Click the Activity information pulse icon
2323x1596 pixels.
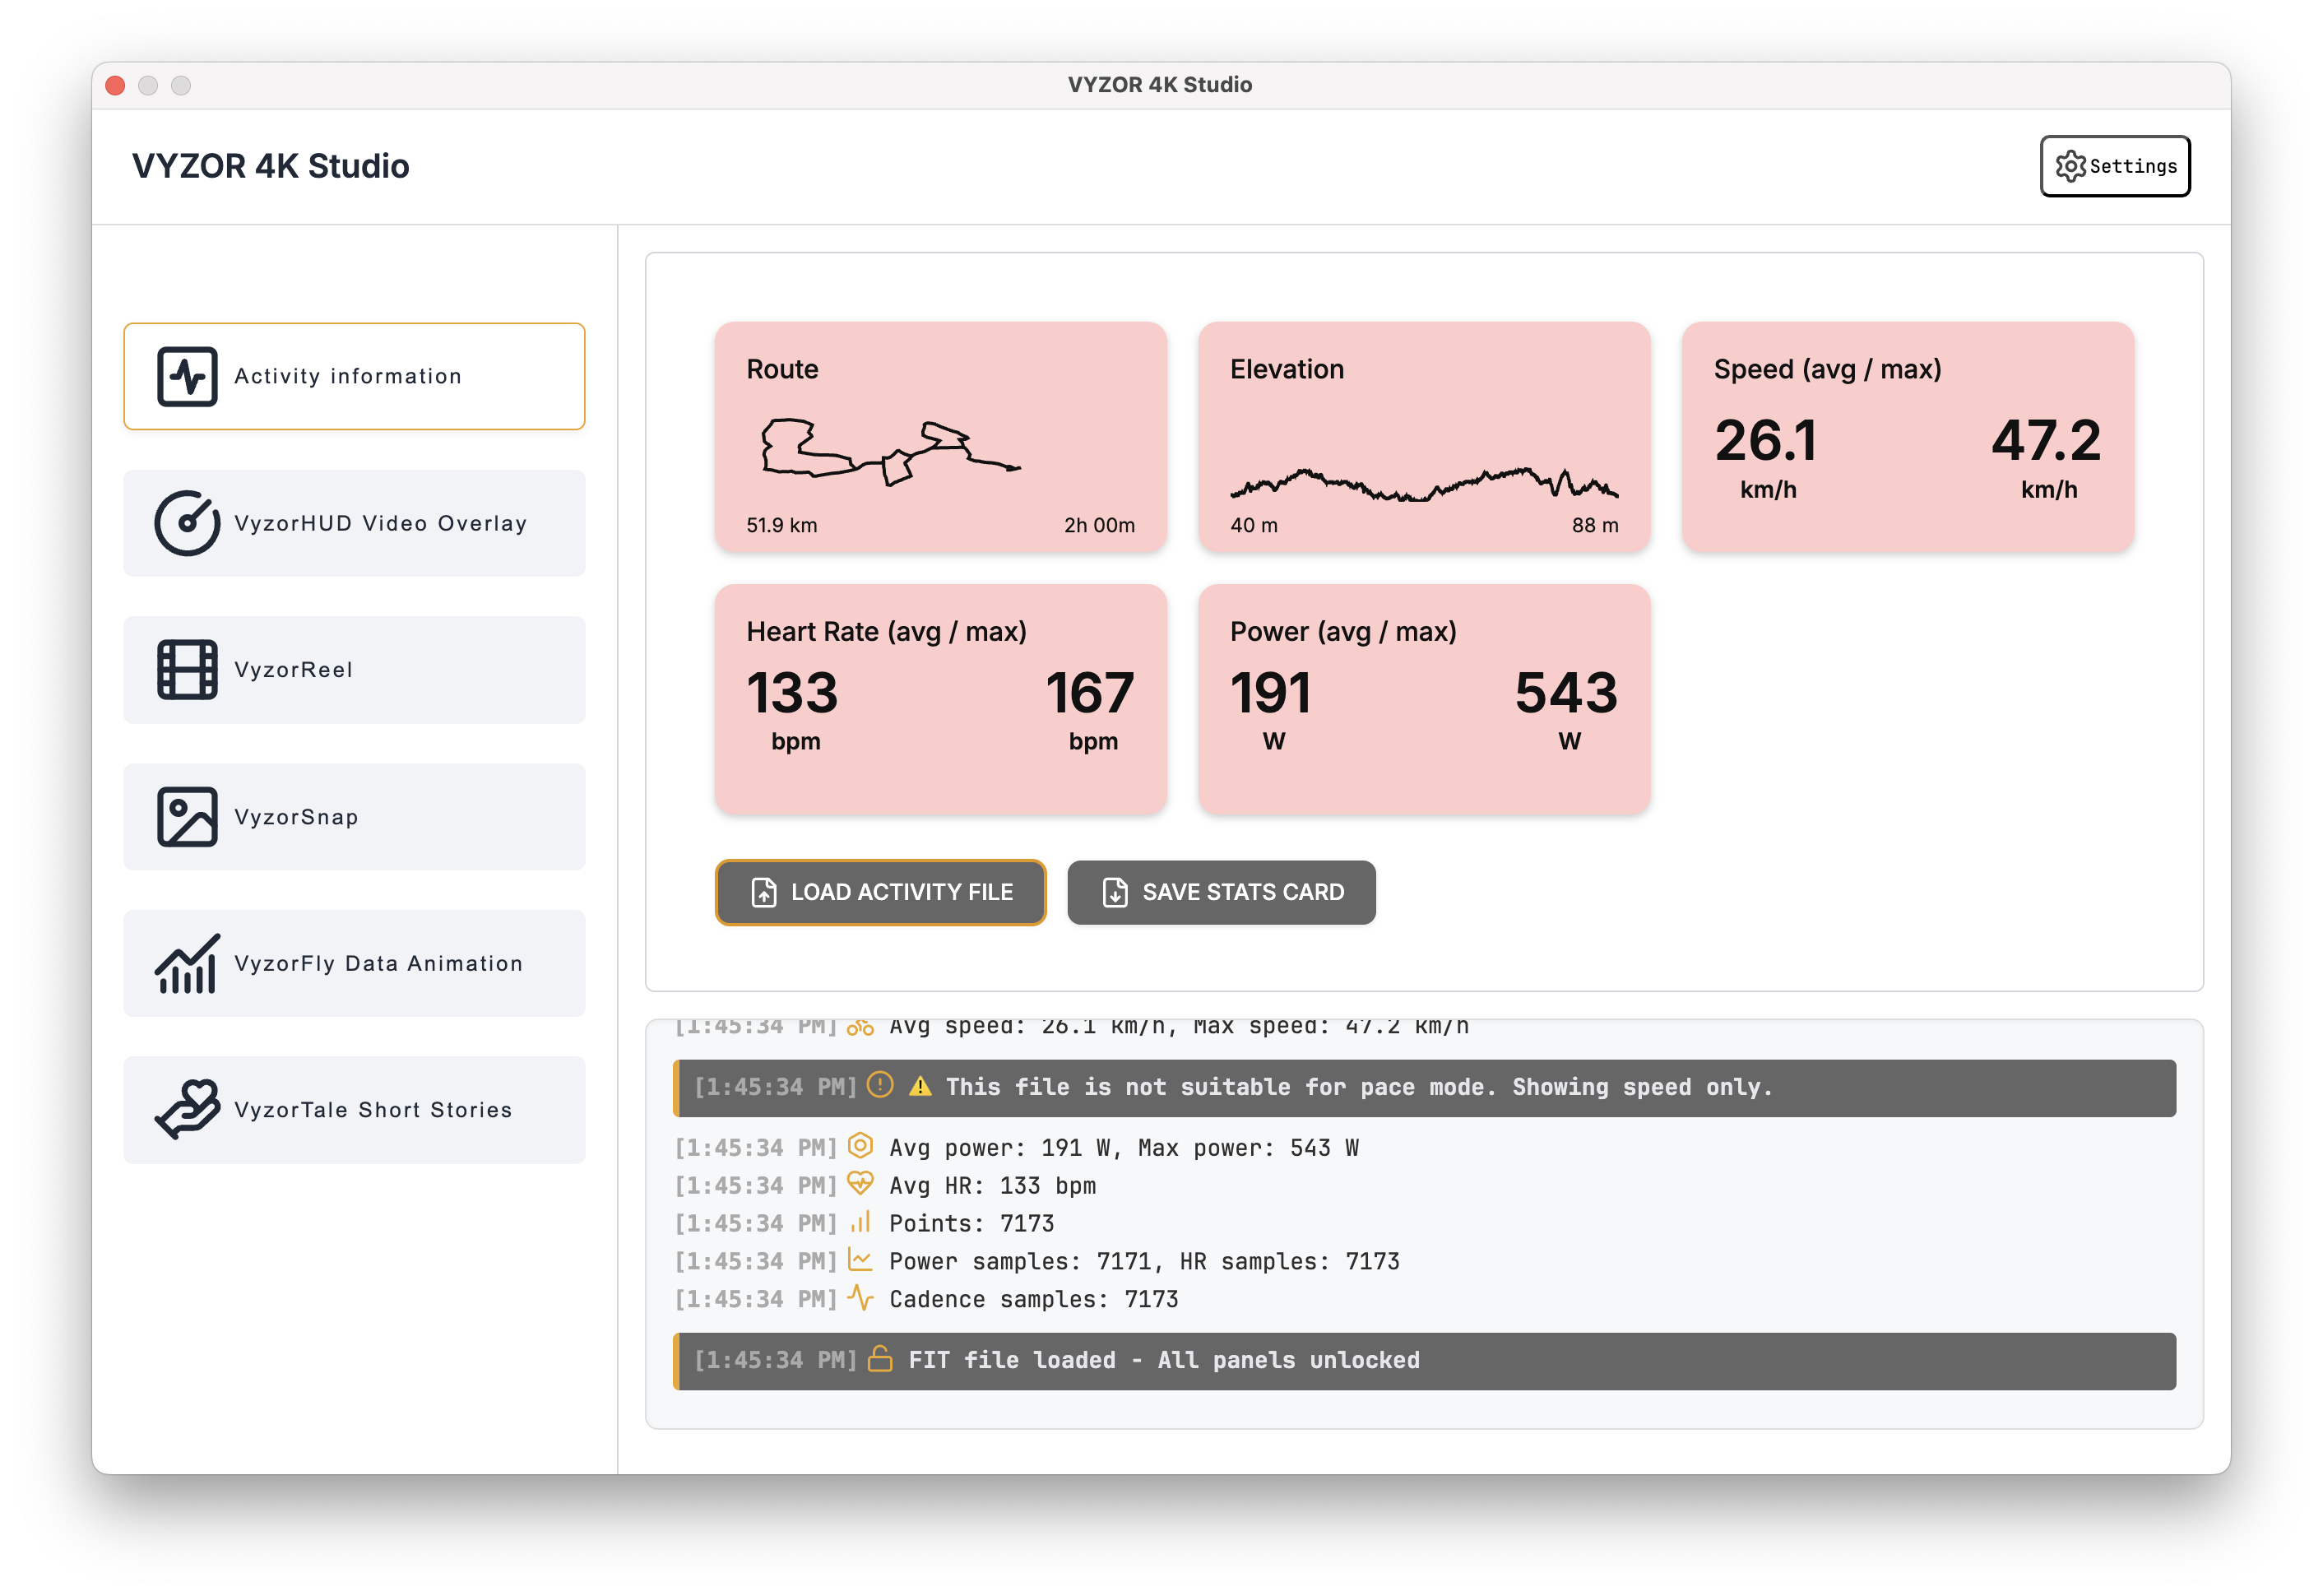(187, 376)
